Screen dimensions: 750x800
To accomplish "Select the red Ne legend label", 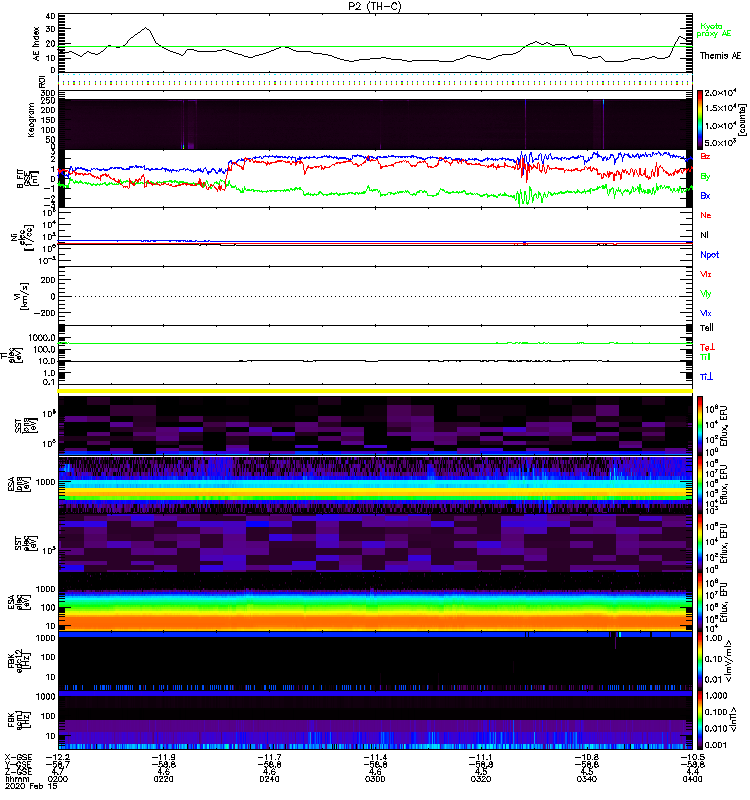I will pyautogui.click(x=706, y=215).
